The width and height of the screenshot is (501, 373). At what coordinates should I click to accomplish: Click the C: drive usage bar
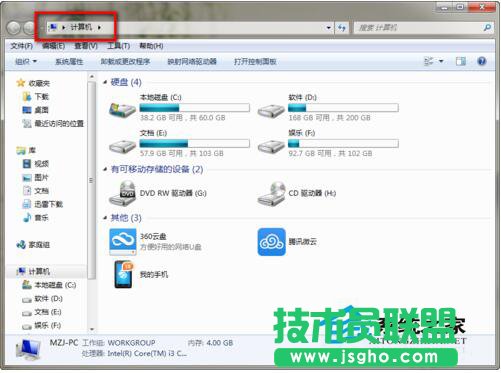(195, 108)
